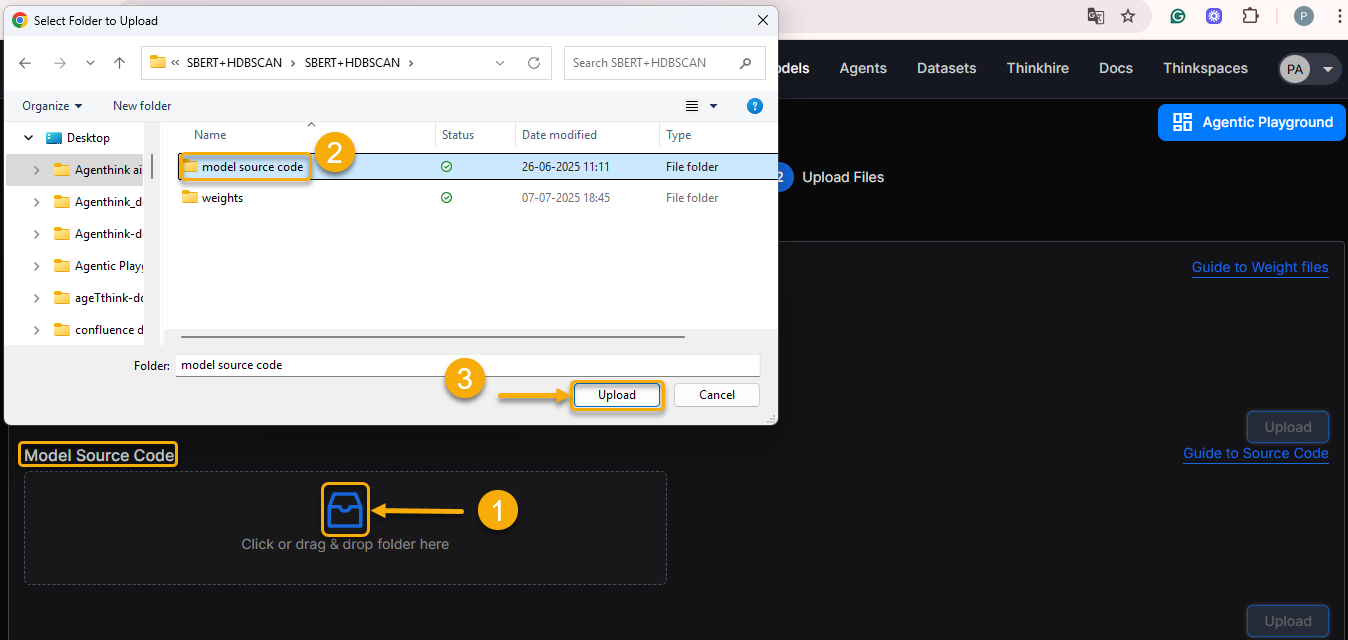
Task: Click the Google Translate icon in address bar
Action: click(x=1096, y=16)
